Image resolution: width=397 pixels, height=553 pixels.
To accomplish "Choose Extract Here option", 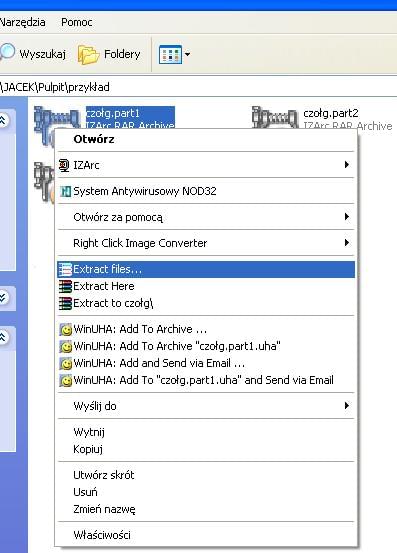I will (x=206, y=286).
